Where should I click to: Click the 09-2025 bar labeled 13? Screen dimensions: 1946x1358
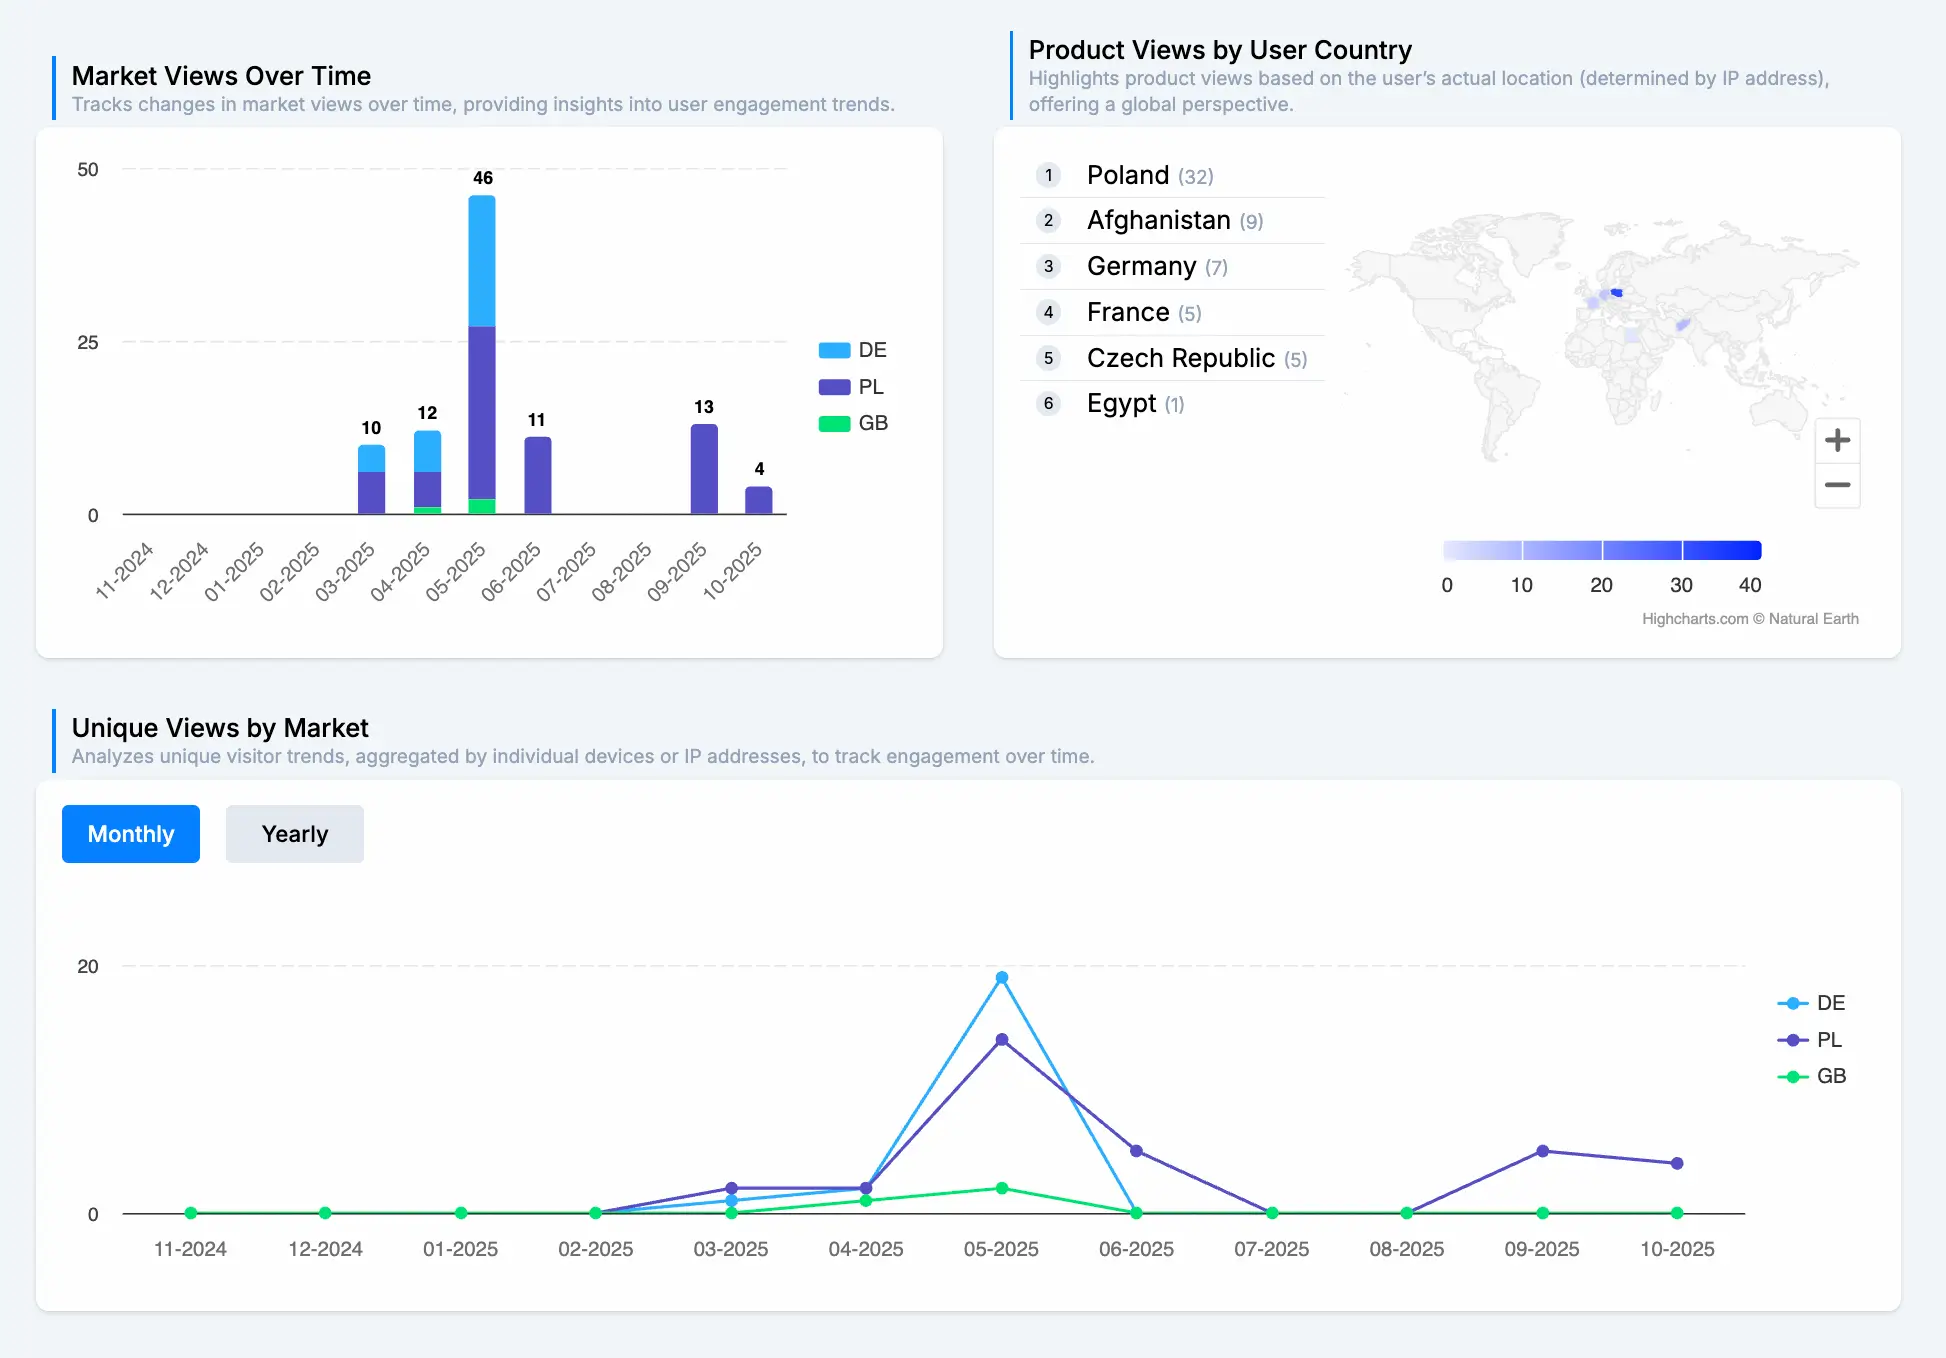point(704,470)
